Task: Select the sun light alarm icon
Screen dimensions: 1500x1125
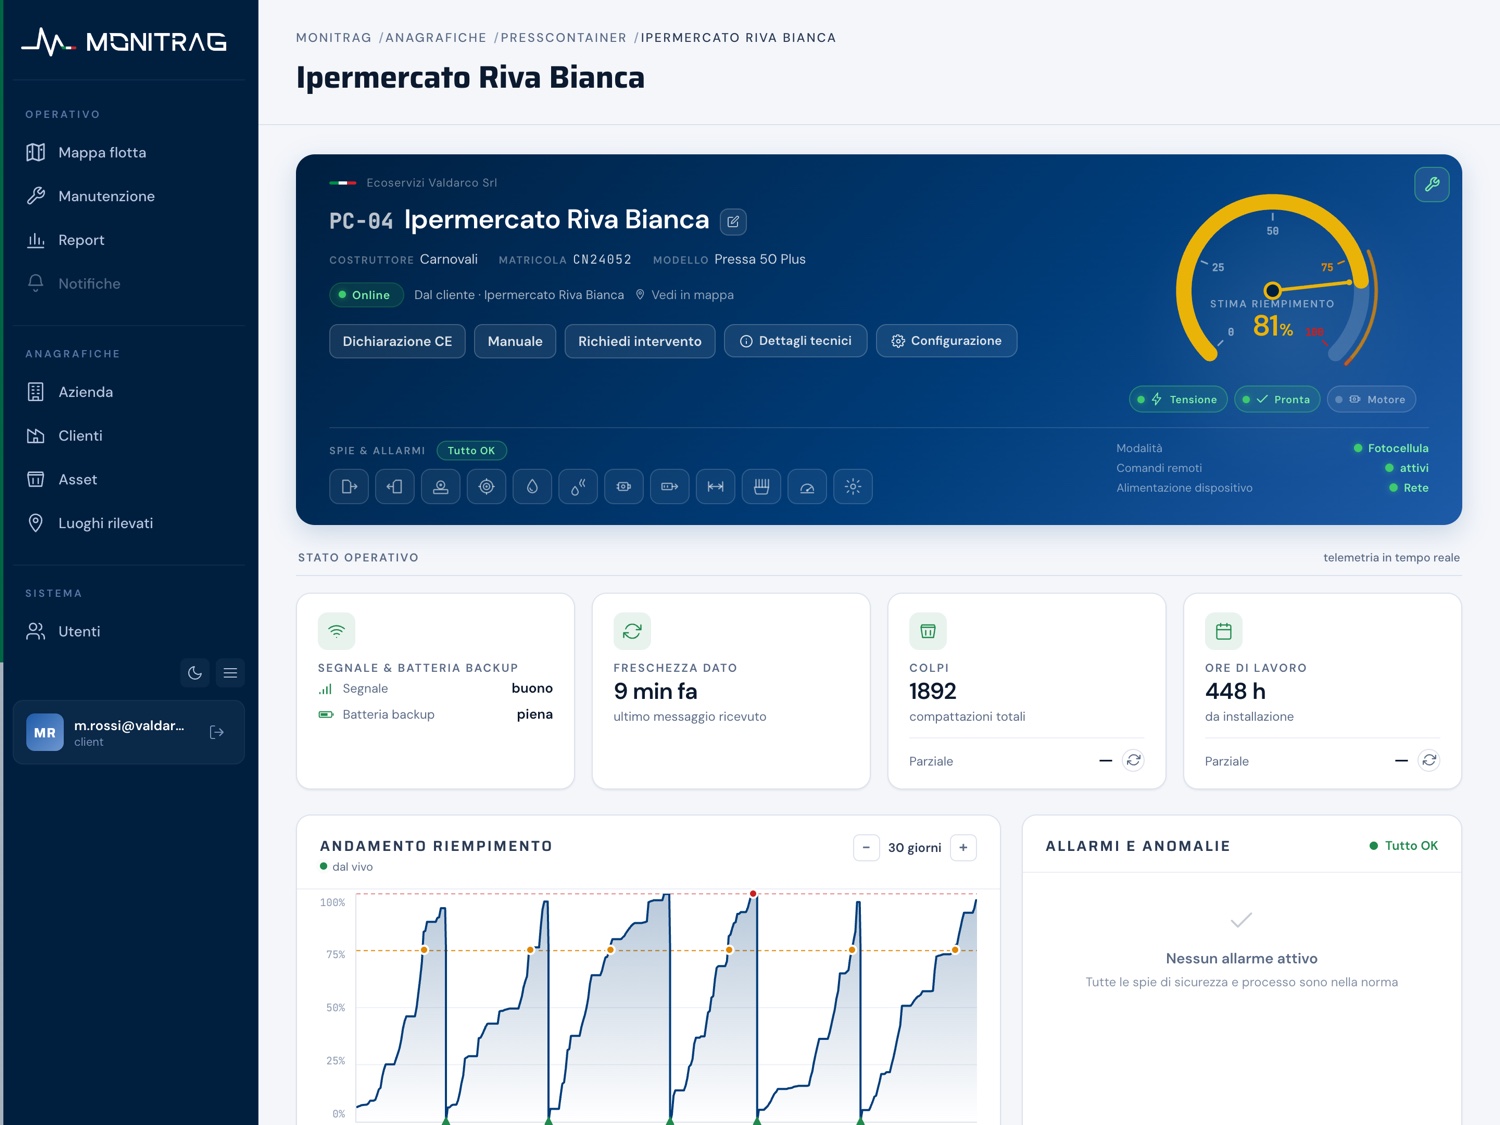Action: tap(853, 487)
